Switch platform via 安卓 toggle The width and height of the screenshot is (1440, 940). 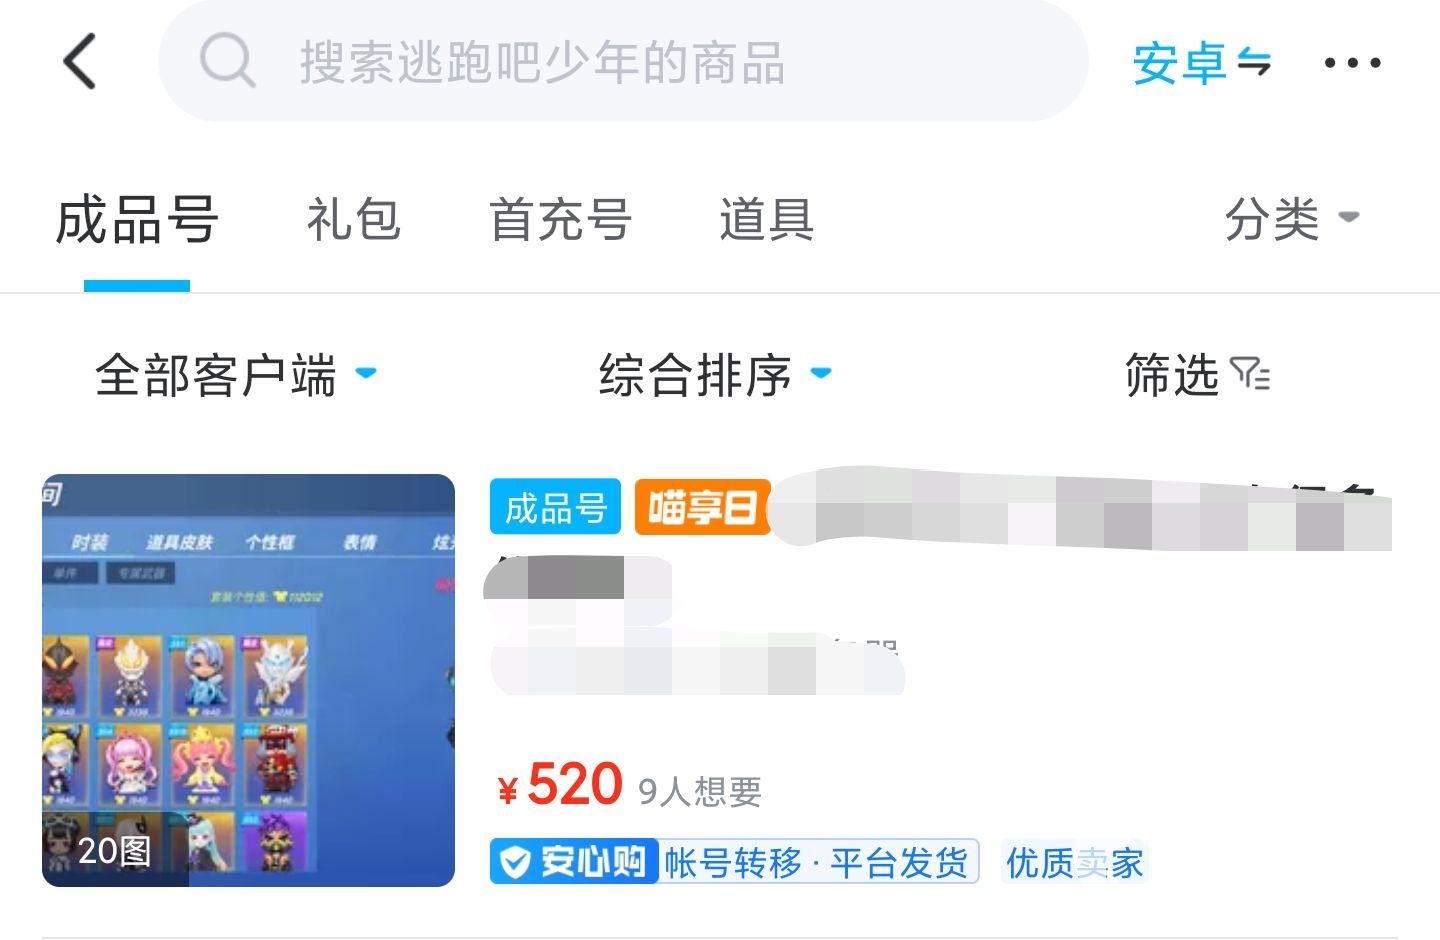[x=1201, y=63]
